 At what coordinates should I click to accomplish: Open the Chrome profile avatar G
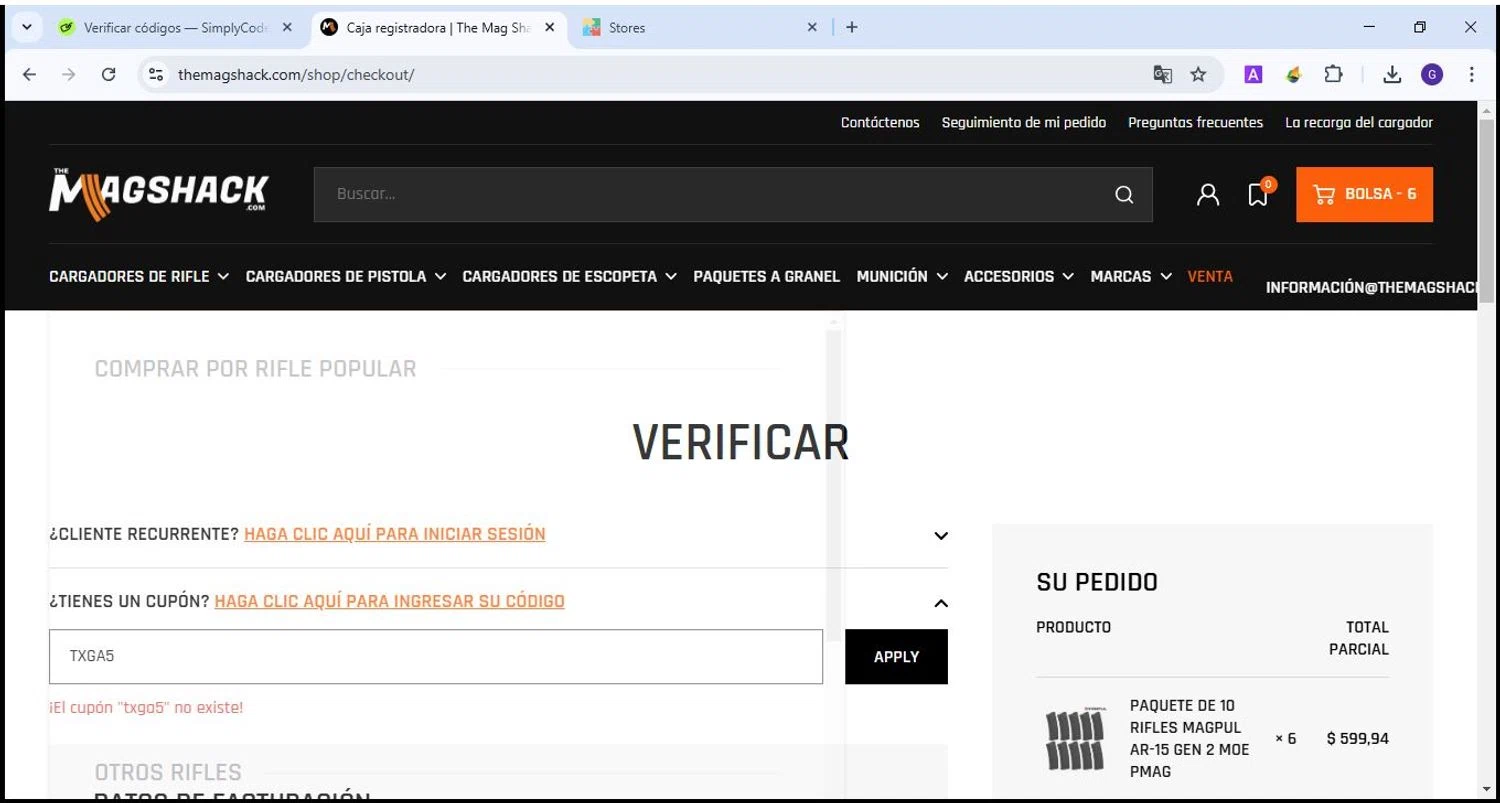pos(1432,74)
